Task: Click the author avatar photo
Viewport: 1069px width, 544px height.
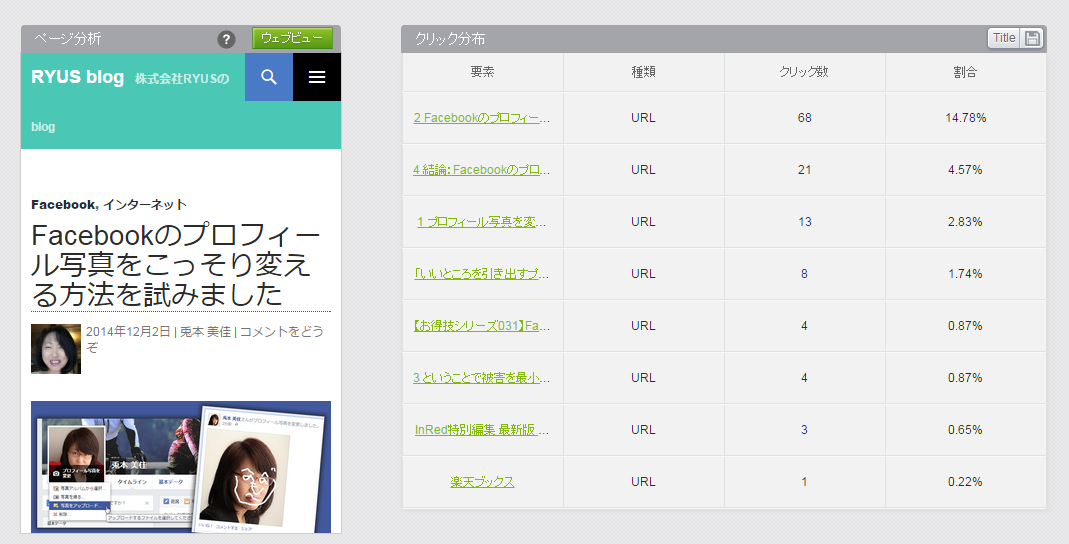Action: point(56,349)
